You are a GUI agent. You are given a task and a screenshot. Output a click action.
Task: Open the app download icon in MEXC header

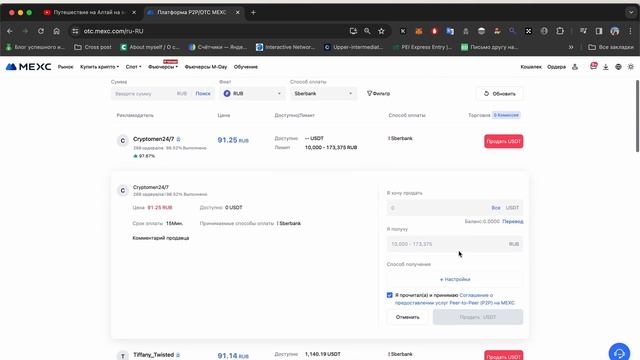coord(606,67)
